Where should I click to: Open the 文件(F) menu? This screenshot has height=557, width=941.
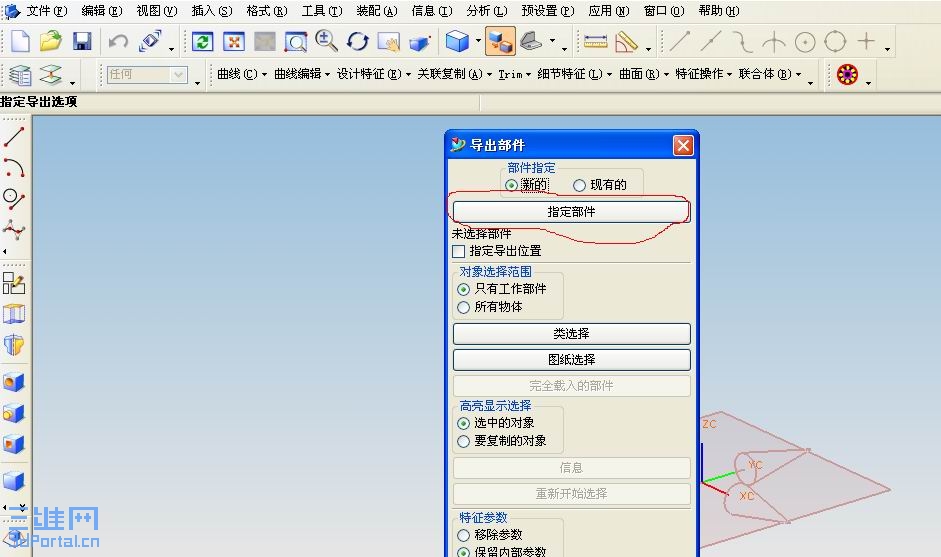46,11
